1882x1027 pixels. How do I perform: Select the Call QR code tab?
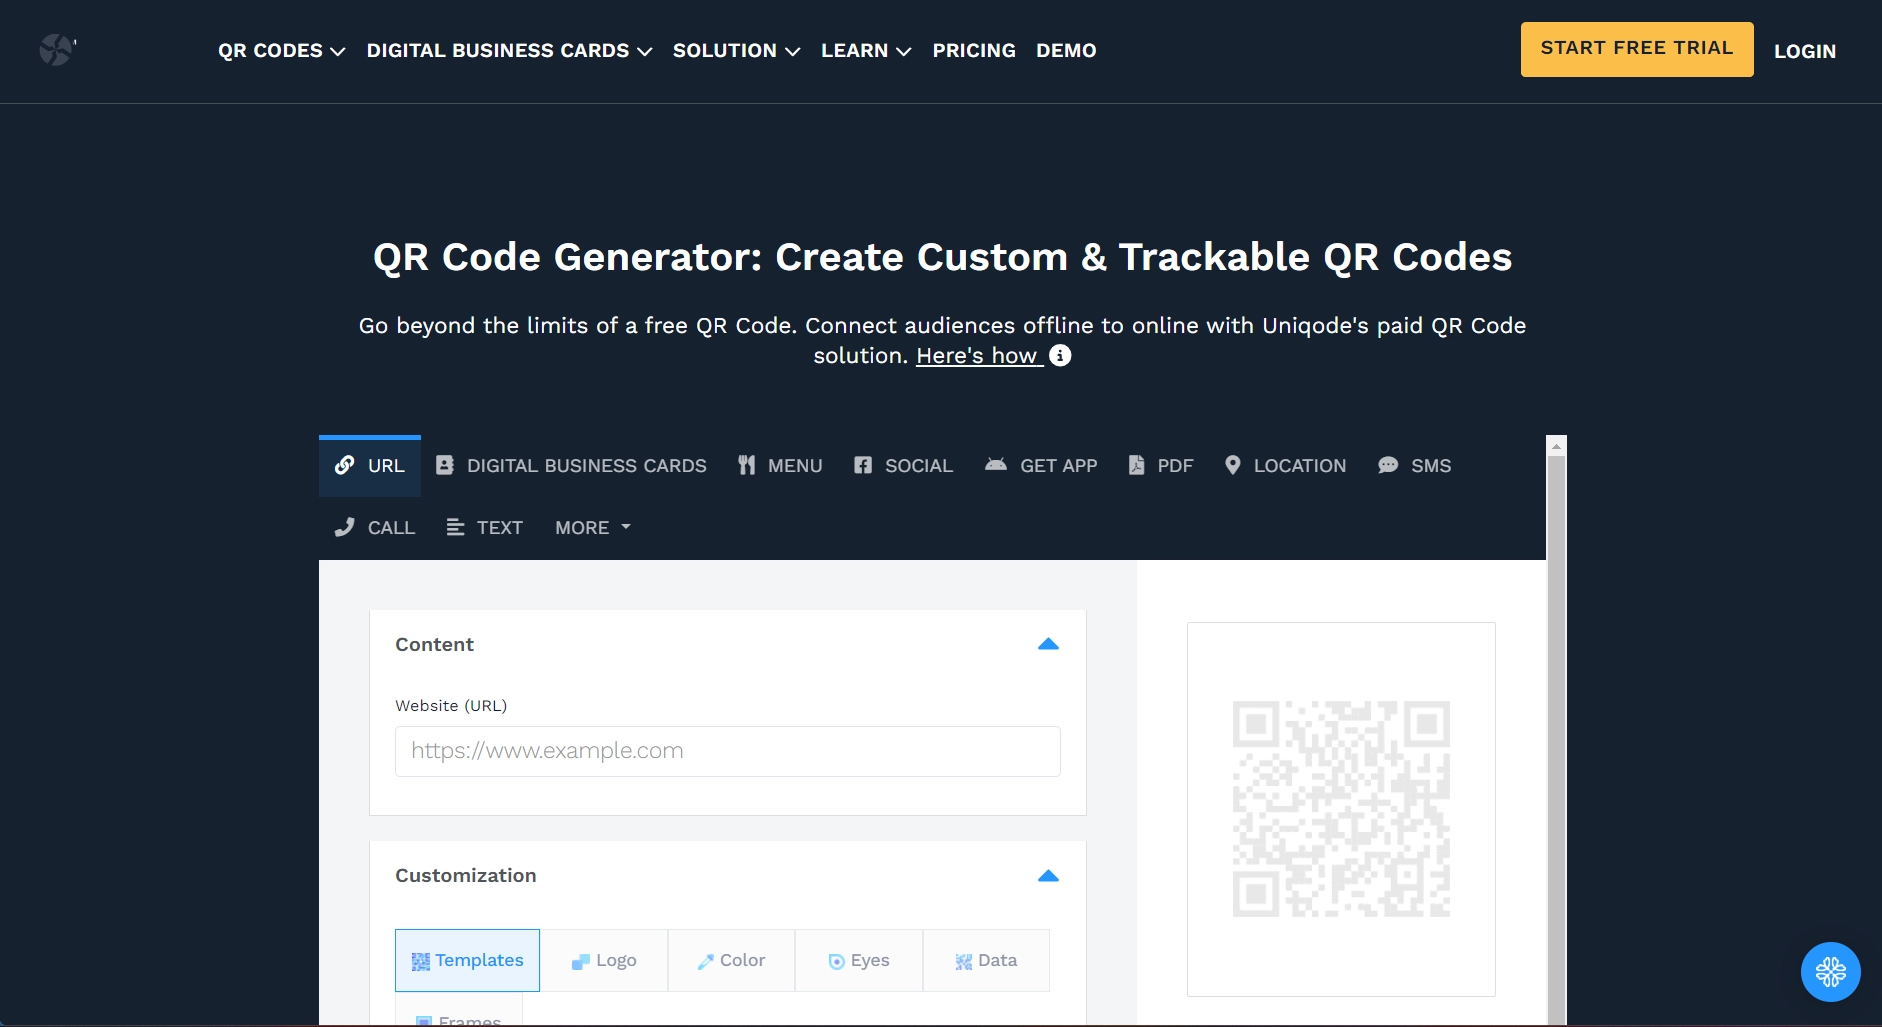click(x=375, y=528)
